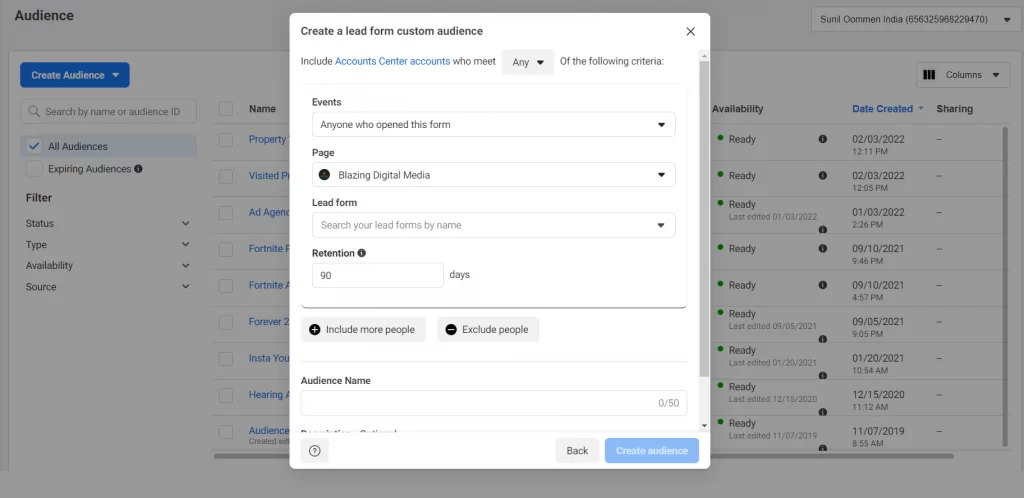Check the Forever row checkbox
The image size is (1024, 498).
[x=226, y=322]
